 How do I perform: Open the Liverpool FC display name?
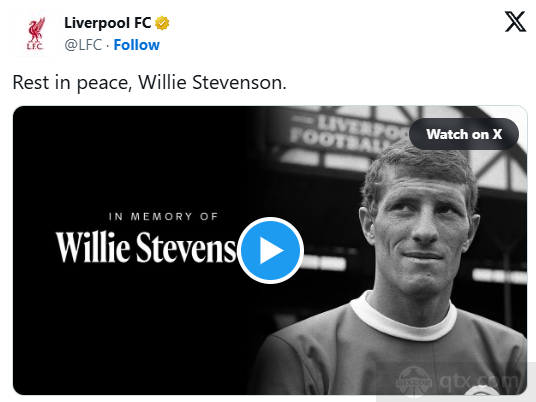pyautogui.click(x=107, y=23)
